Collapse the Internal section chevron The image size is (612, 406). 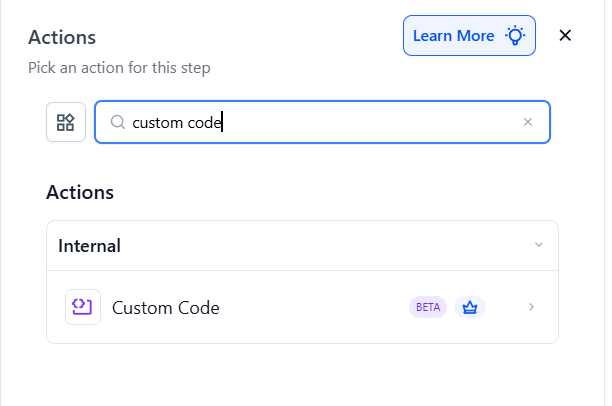(539, 245)
